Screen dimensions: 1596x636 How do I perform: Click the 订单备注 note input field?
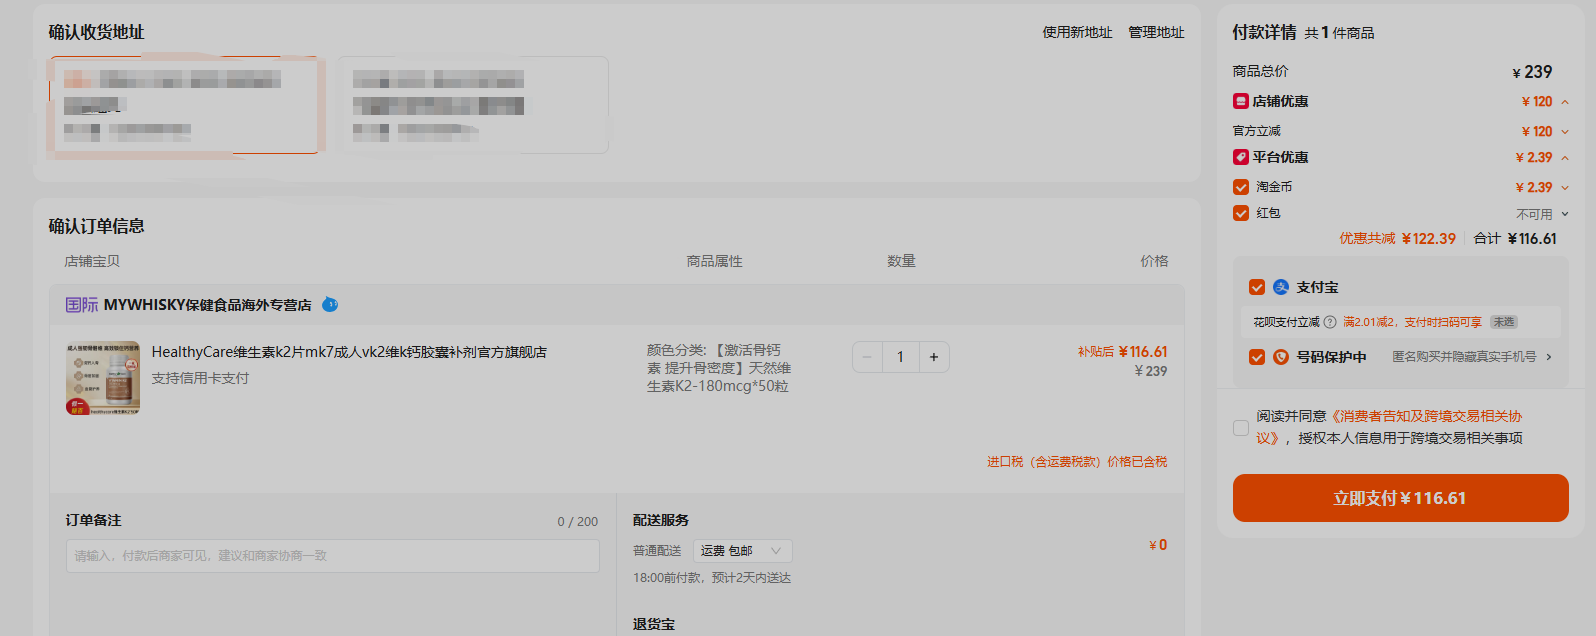(x=333, y=556)
